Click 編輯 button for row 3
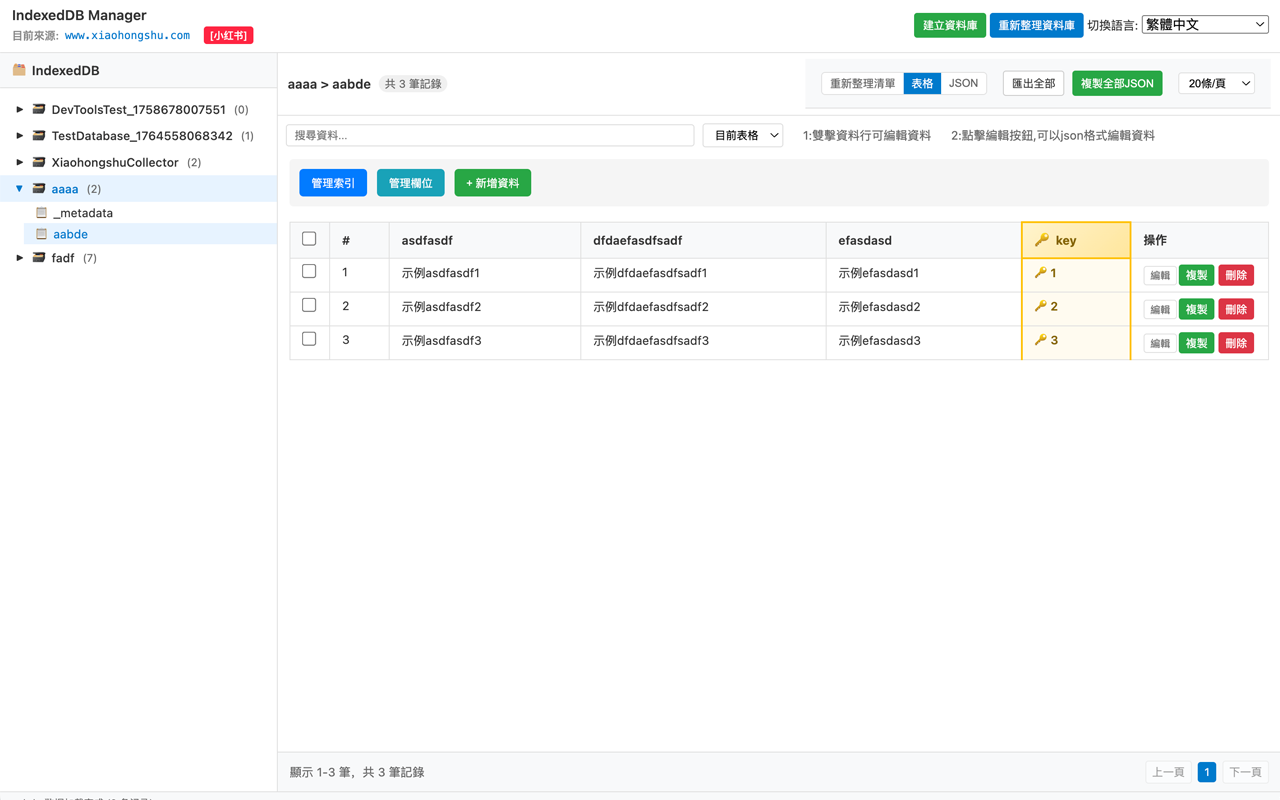Image resolution: width=1280 pixels, height=800 pixels. point(1160,343)
